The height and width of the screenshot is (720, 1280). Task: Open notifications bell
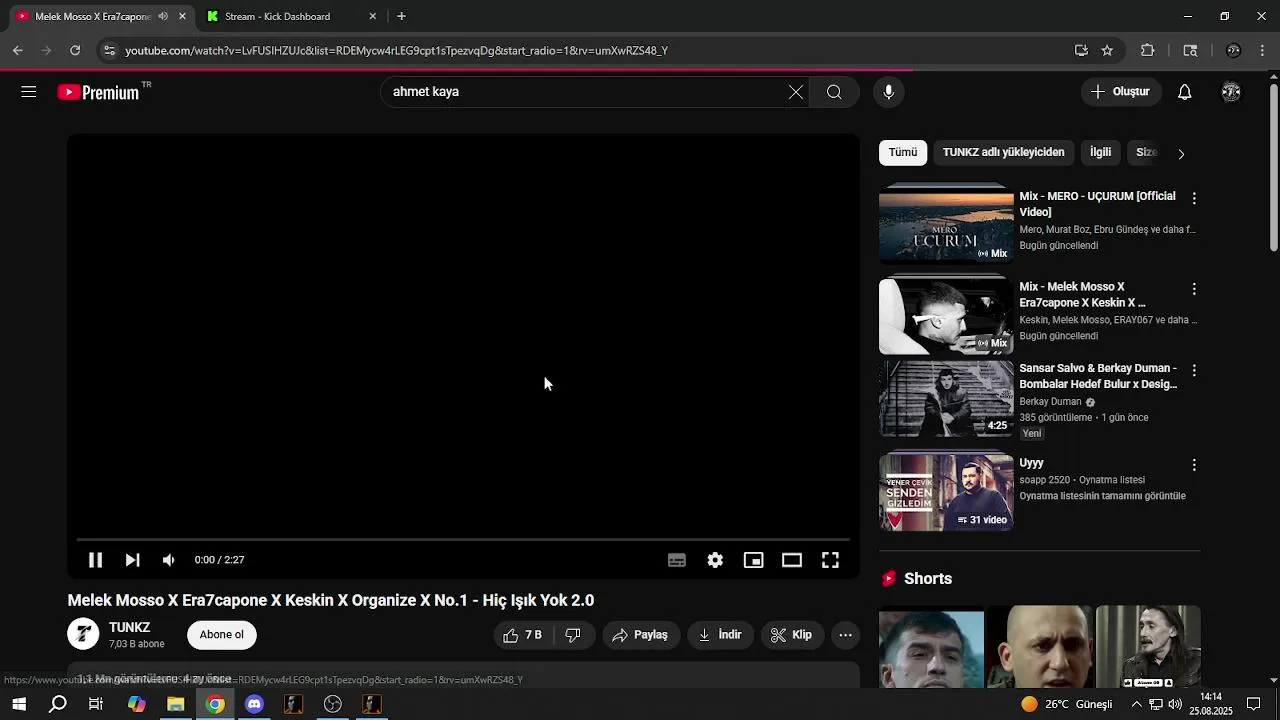pyautogui.click(x=1184, y=92)
